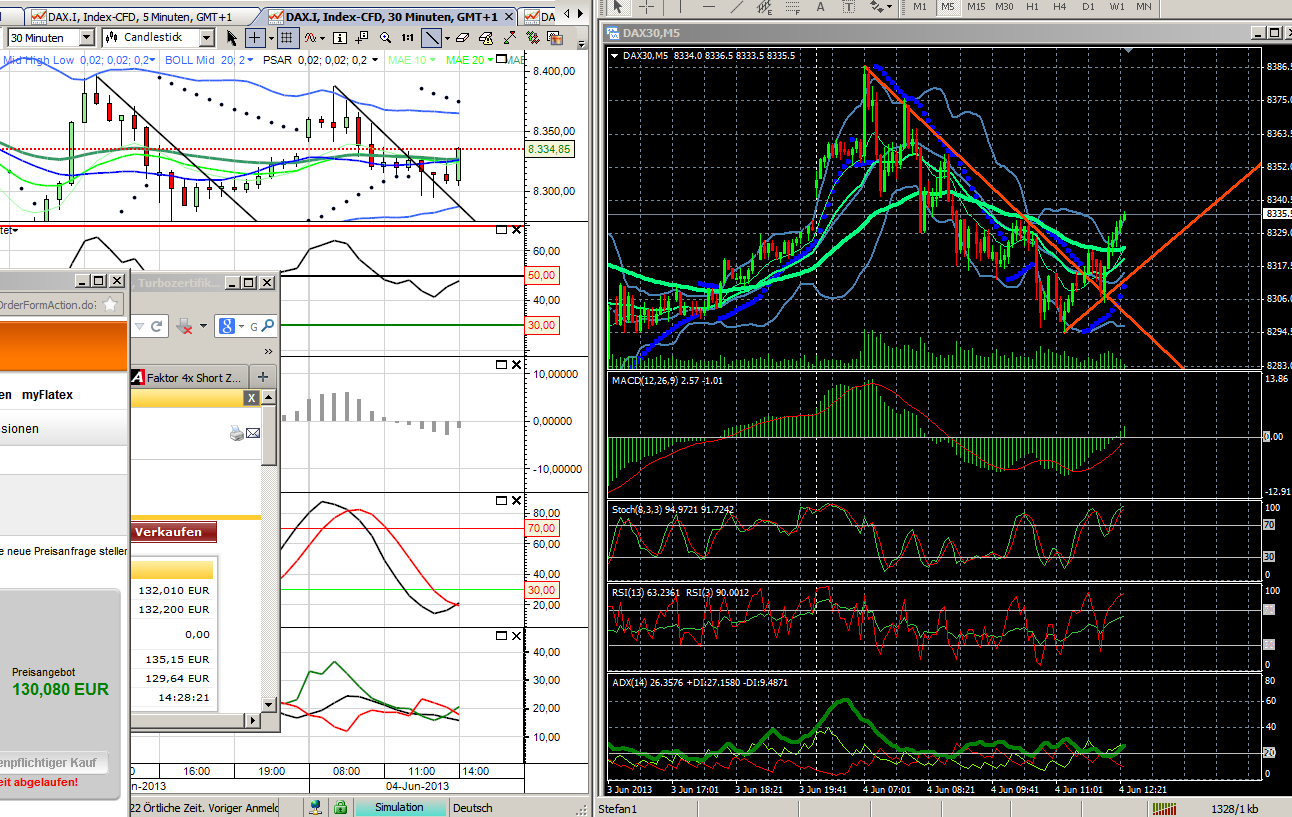Click the print icon on webpage
The width and height of the screenshot is (1292, 817).
coord(236,433)
